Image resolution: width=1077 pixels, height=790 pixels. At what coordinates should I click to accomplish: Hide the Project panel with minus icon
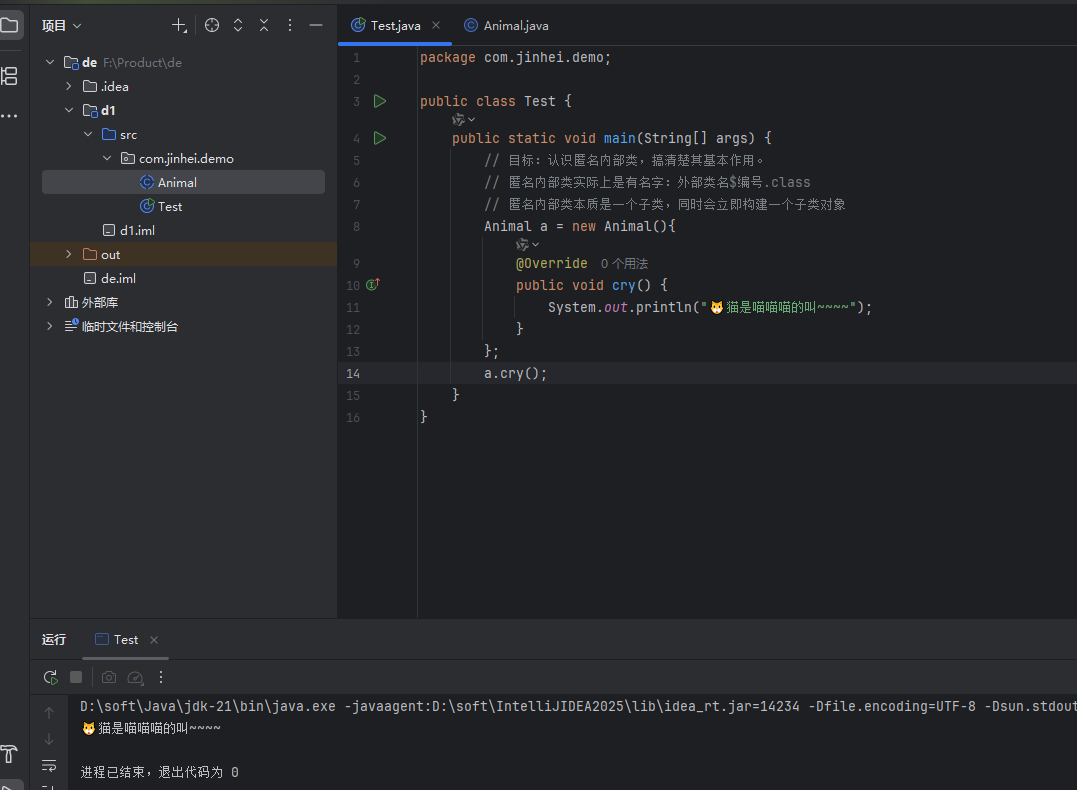tap(316, 25)
